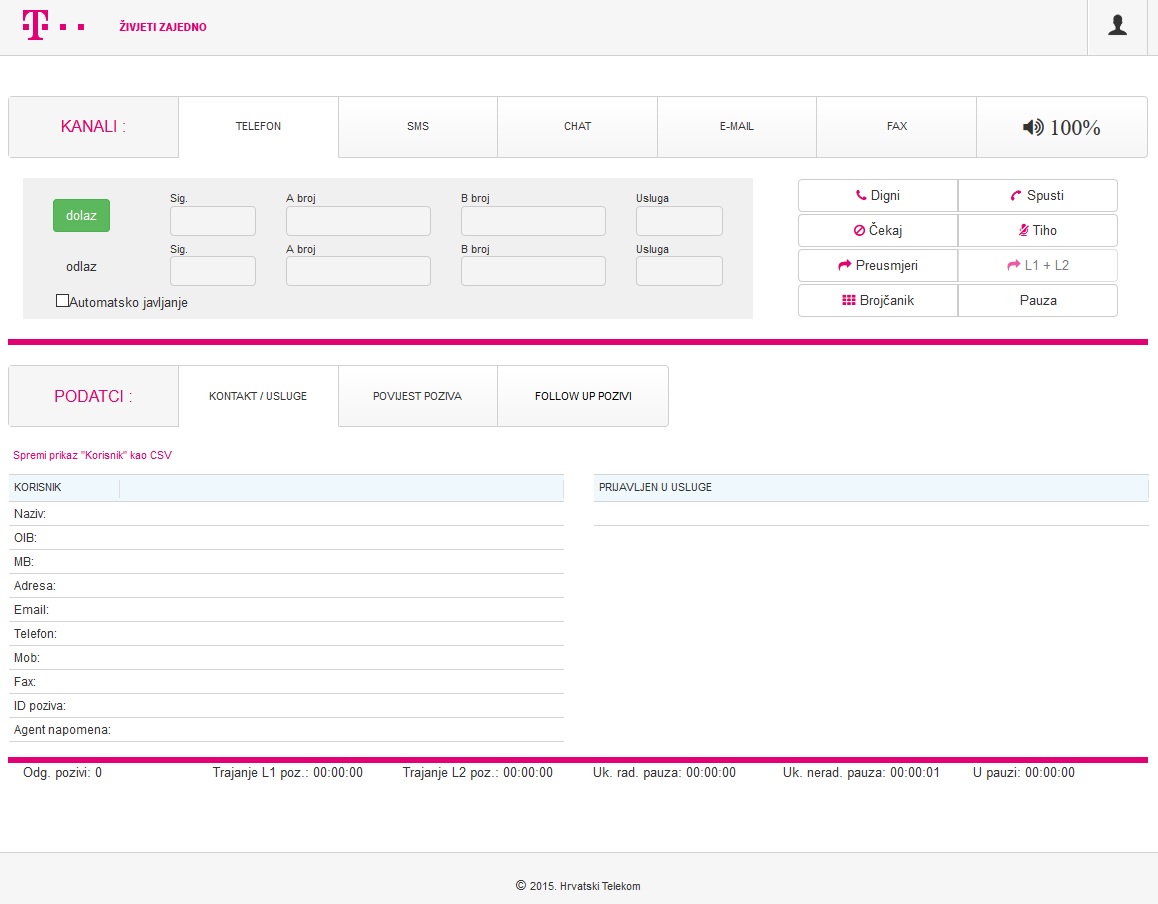The image size is (1158, 904).
Task: Click the incoming A broj field
Action: tap(358, 221)
